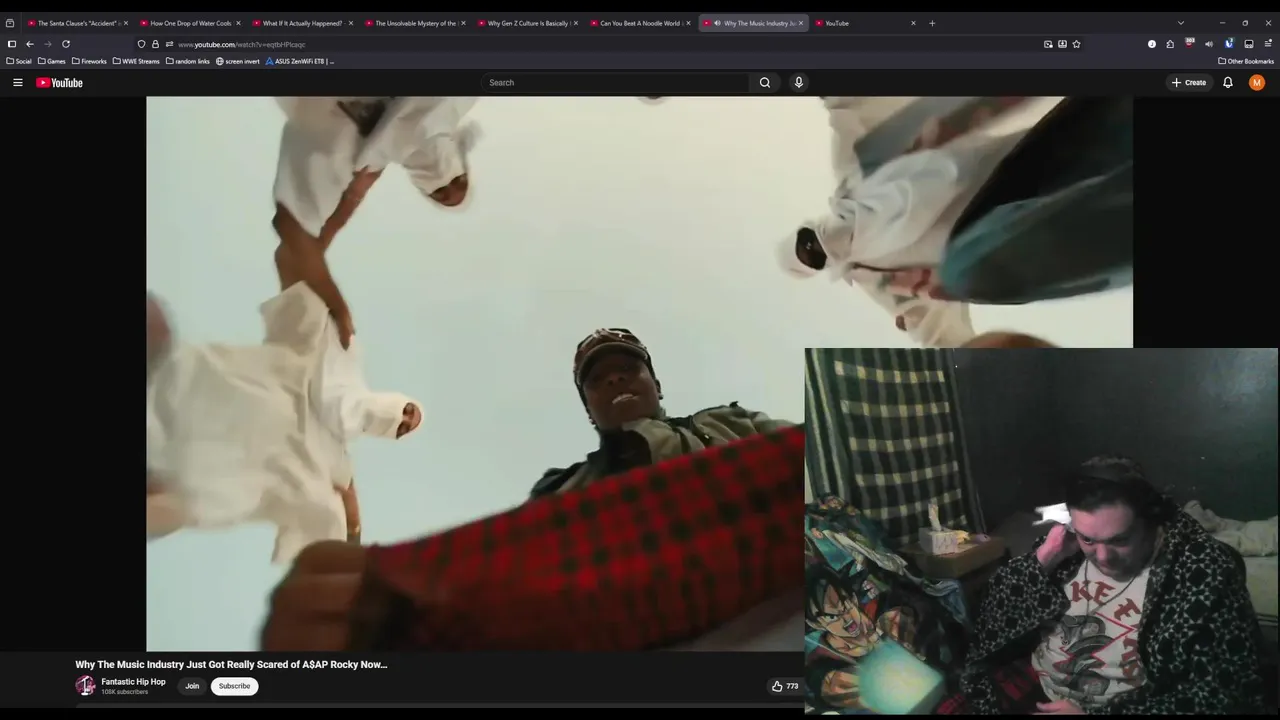Click the Join button
Image resolution: width=1280 pixels, height=720 pixels.
[x=192, y=686]
